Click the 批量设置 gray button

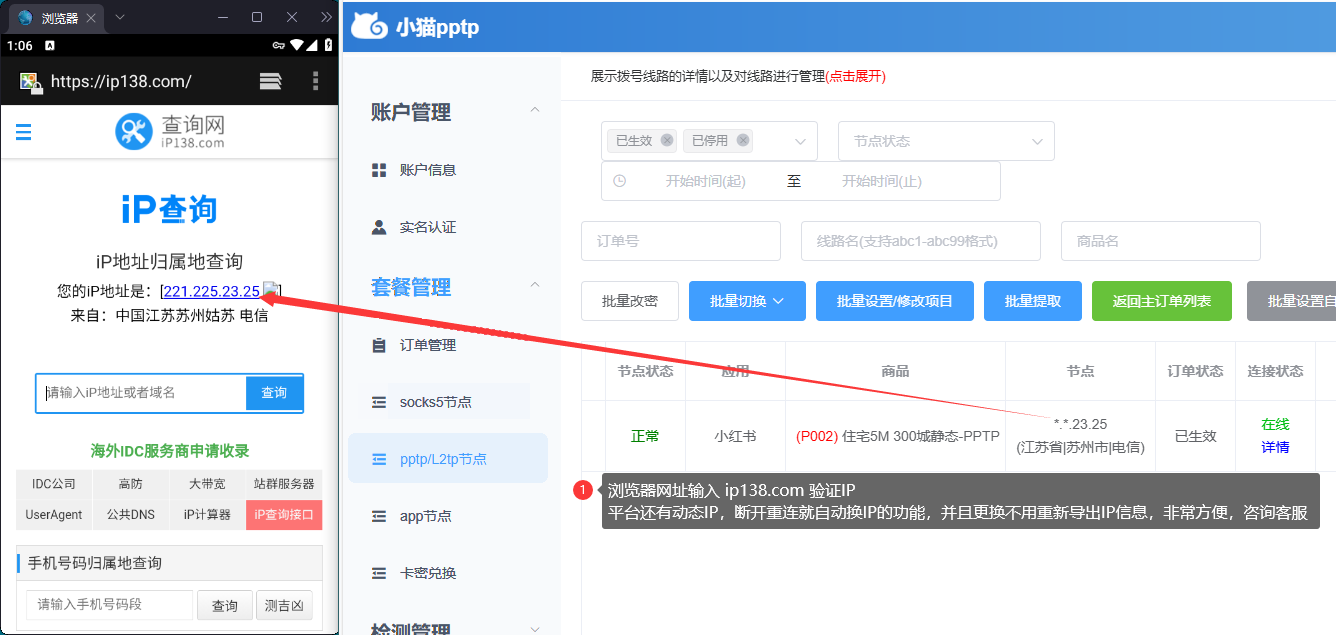tap(1291, 301)
